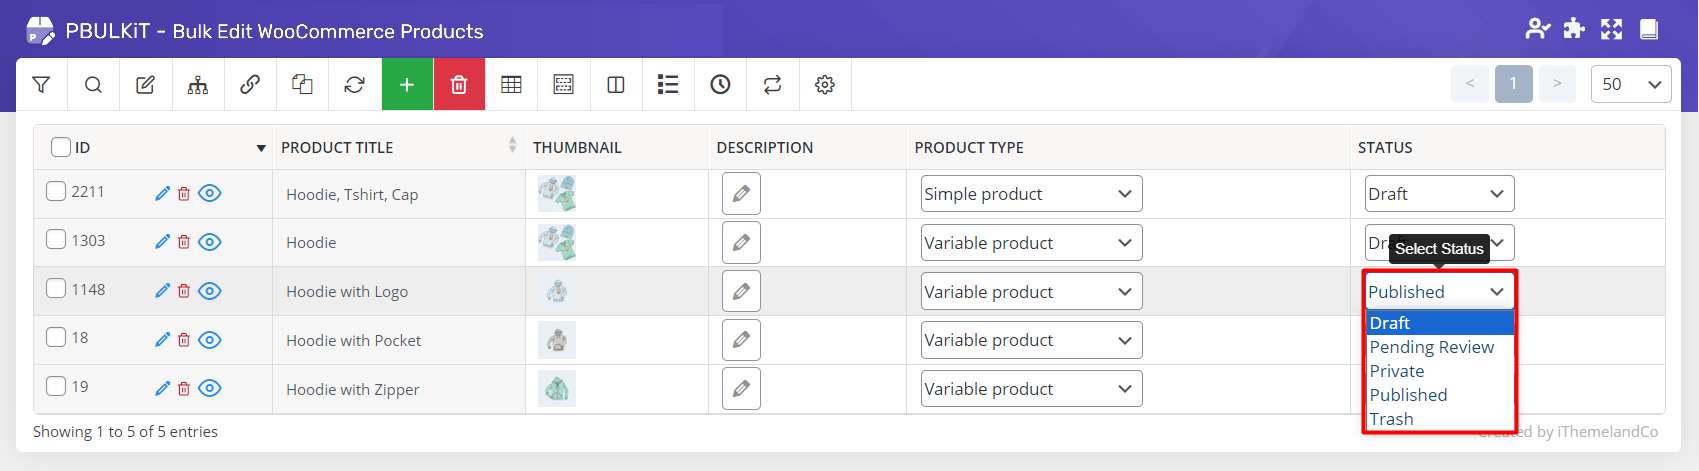Check the box for product 2211

click(56, 191)
